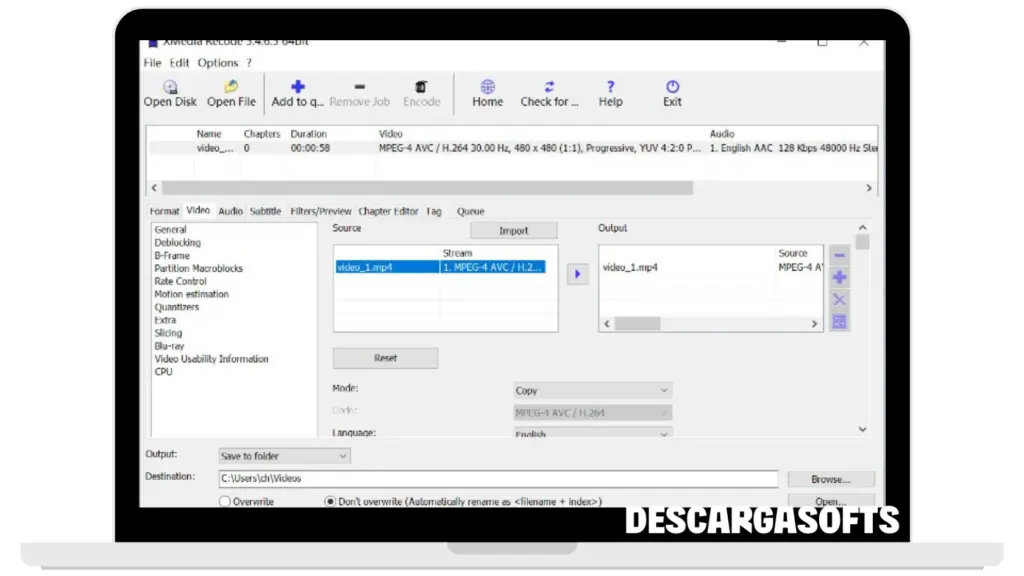Click the Import button
The image size is (1024, 576).
coord(513,230)
